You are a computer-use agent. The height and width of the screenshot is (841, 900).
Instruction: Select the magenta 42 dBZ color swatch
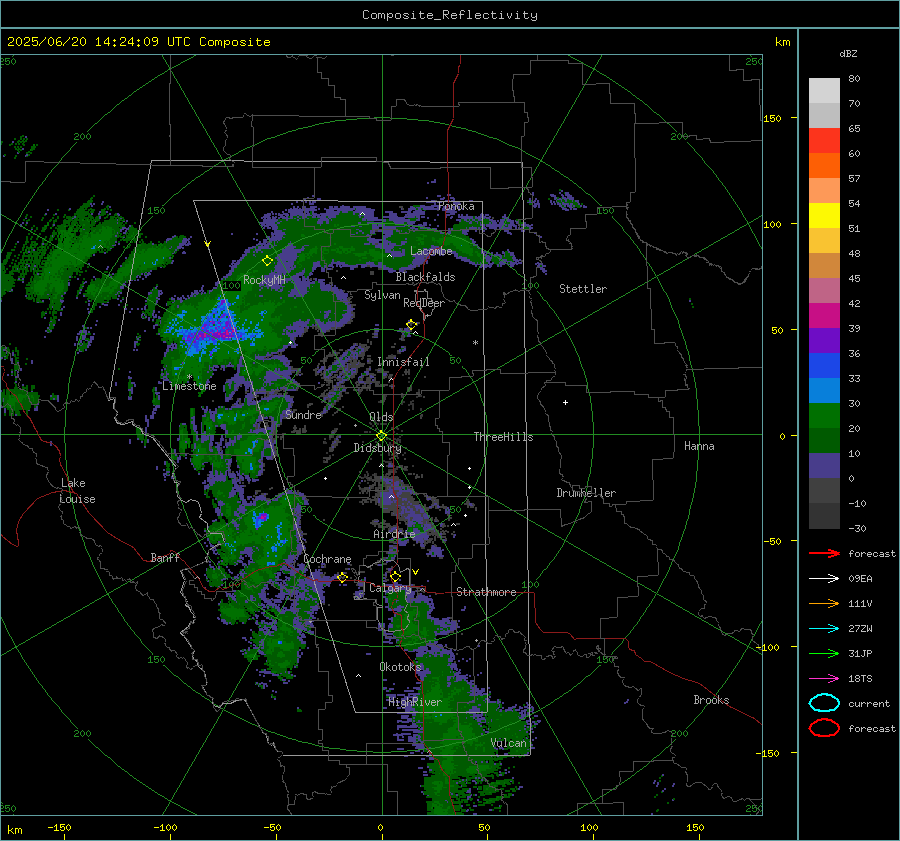(x=824, y=315)
